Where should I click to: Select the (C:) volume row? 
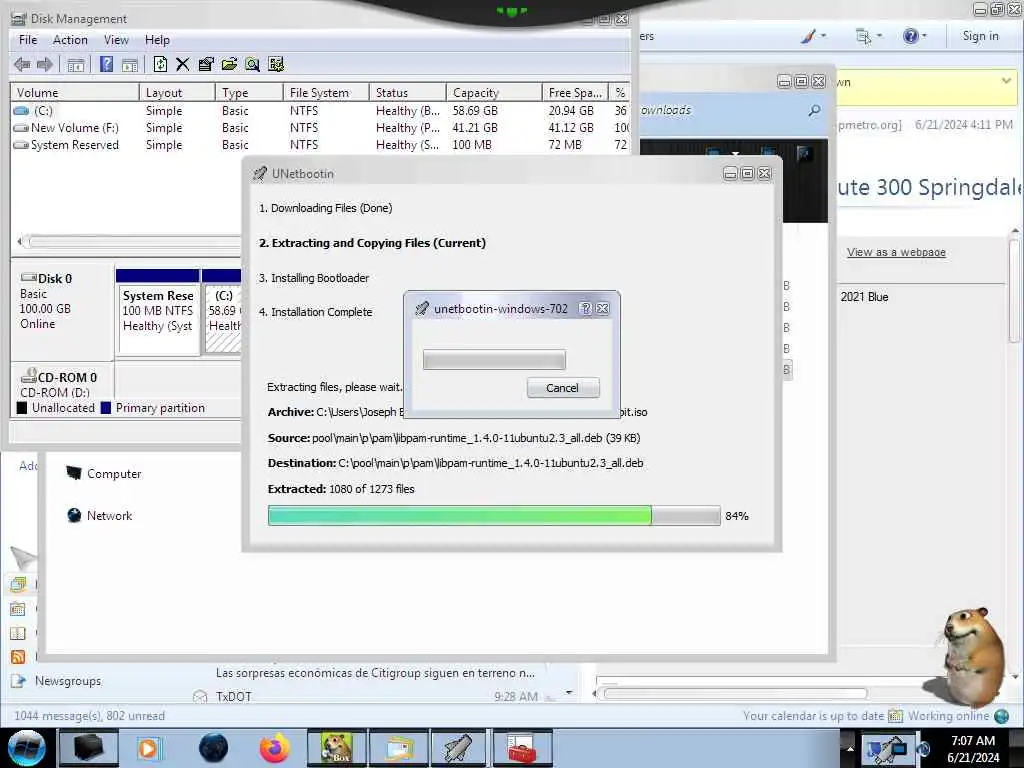(x=320, y=110)
